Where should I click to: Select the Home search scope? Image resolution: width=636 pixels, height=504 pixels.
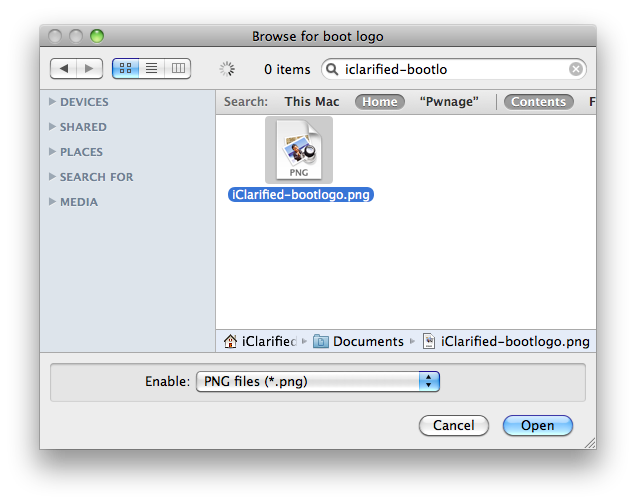[380, 102]
